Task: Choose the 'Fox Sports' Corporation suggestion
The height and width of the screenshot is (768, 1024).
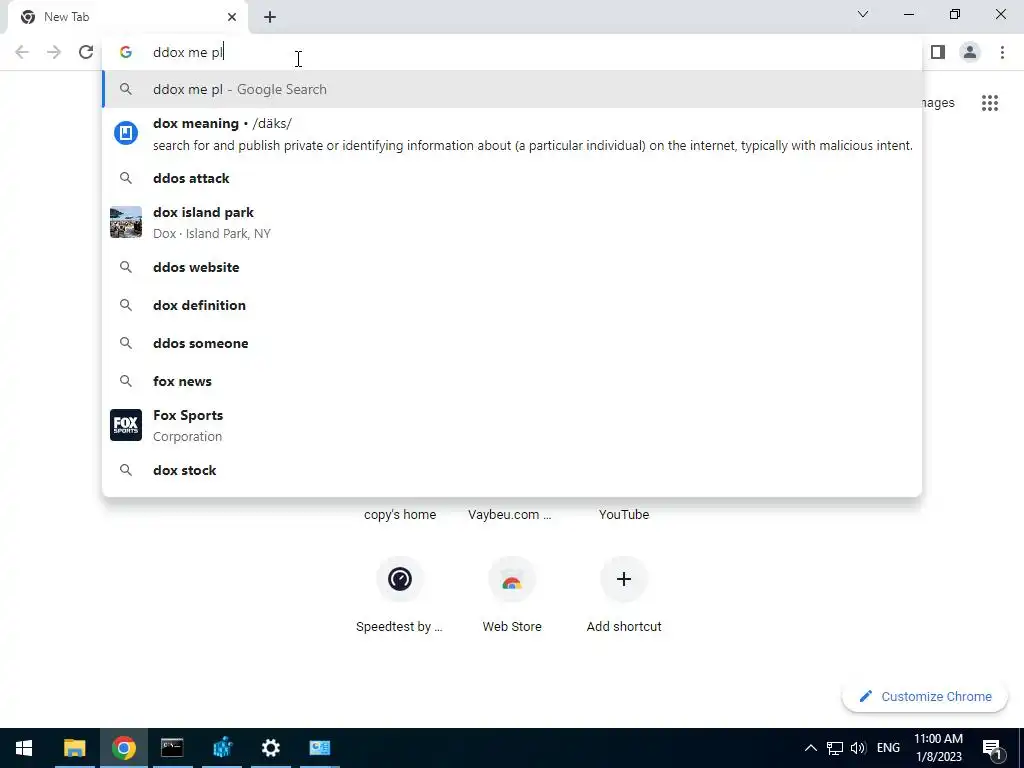Action: (x=512, y=425)
